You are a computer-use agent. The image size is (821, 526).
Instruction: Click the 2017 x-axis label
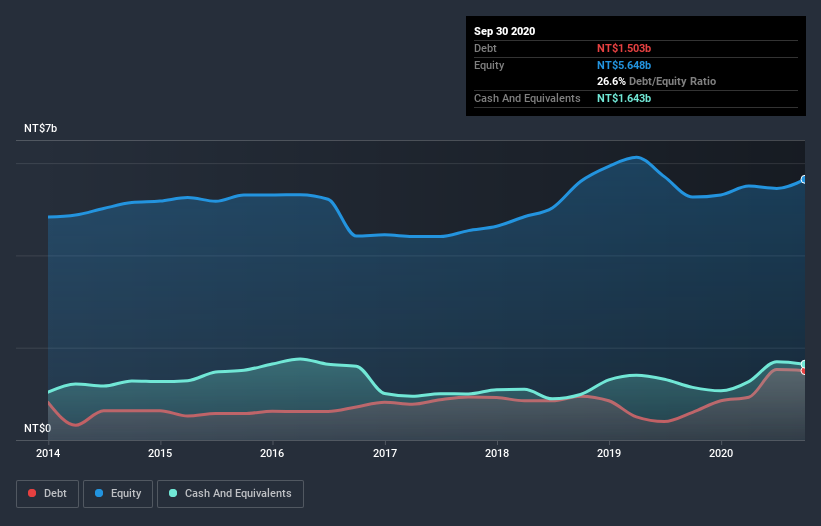[385, 453]
